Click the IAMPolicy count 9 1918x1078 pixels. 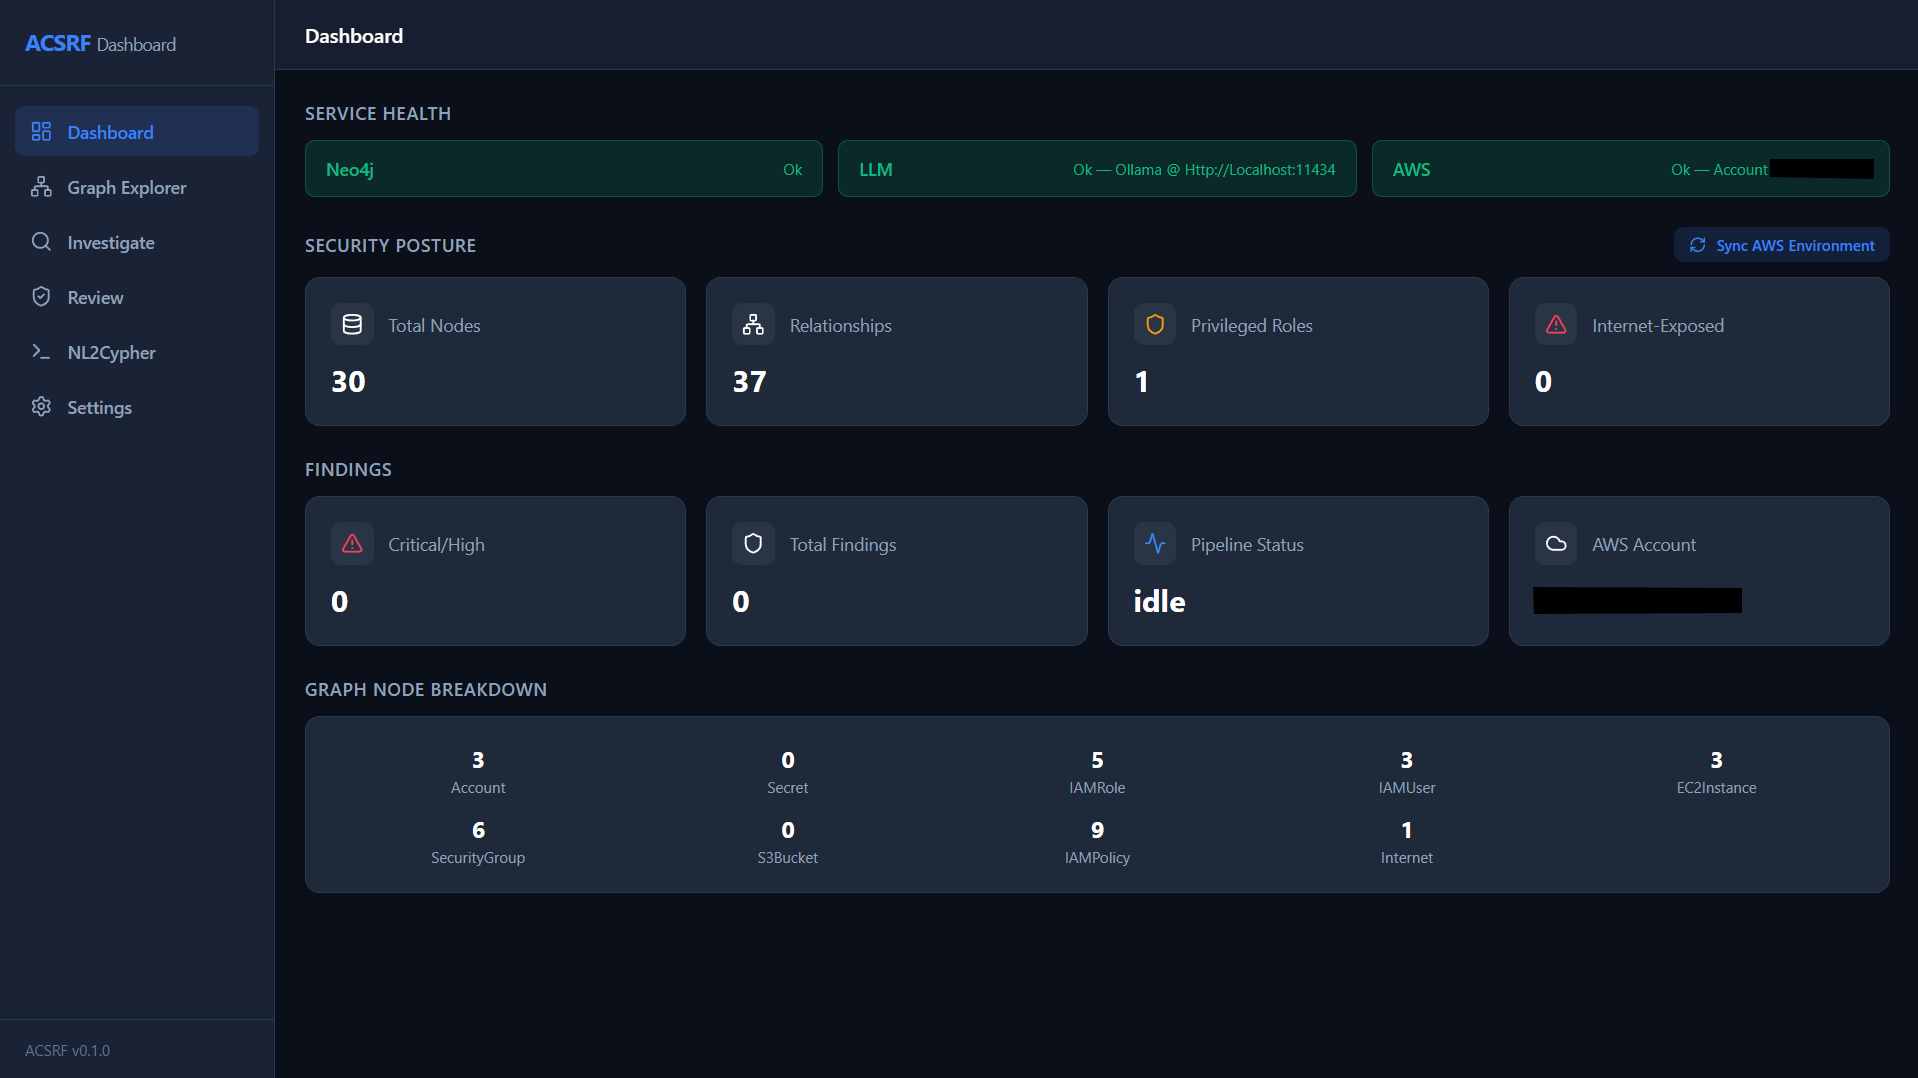1097,830
